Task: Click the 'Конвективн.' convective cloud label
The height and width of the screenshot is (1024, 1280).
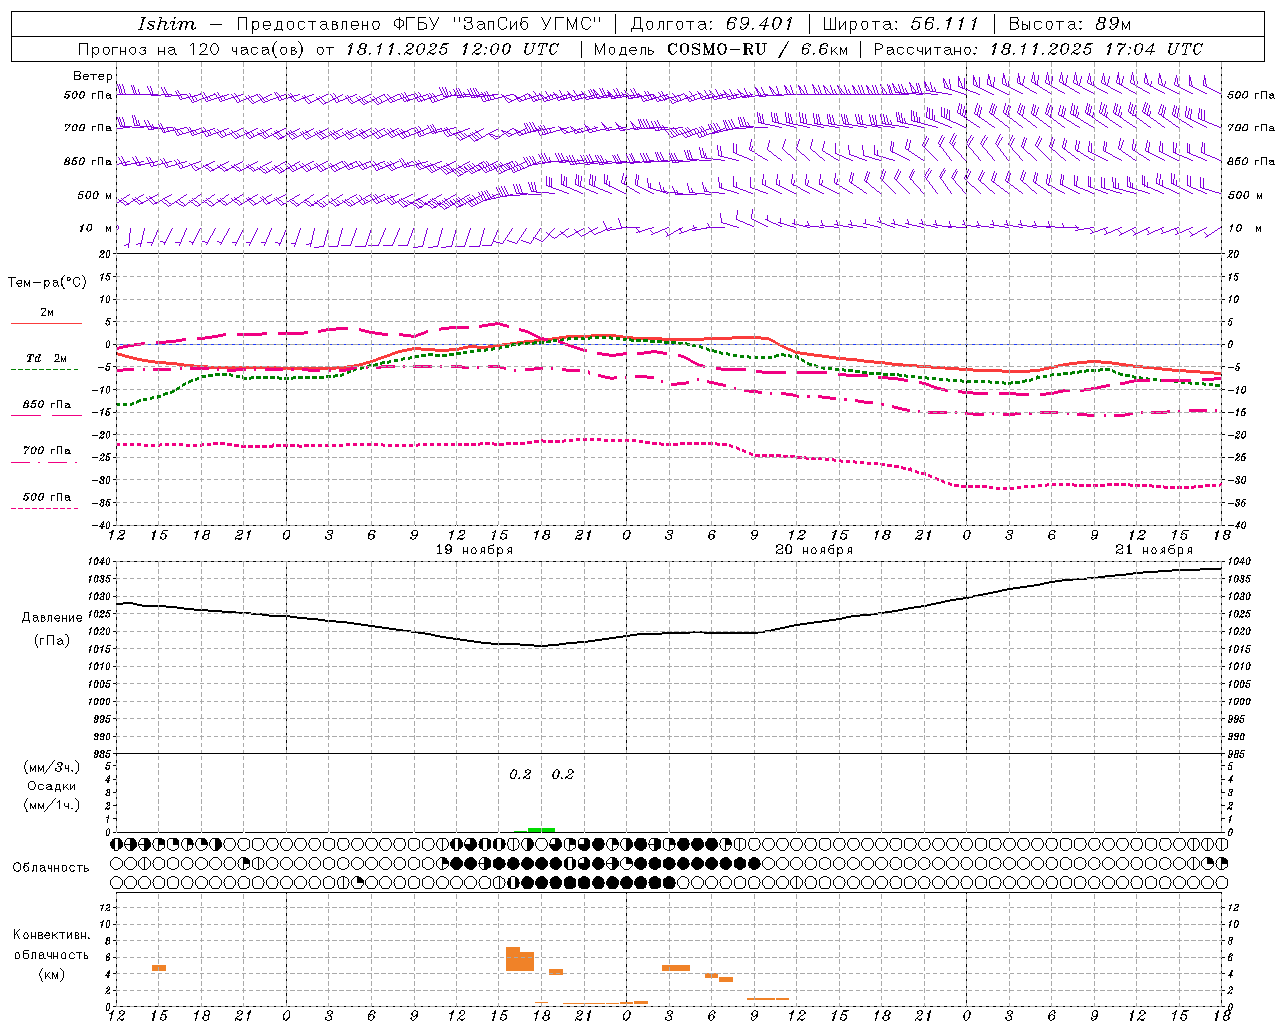Action: pyautogui.click(x=51, y=935)
